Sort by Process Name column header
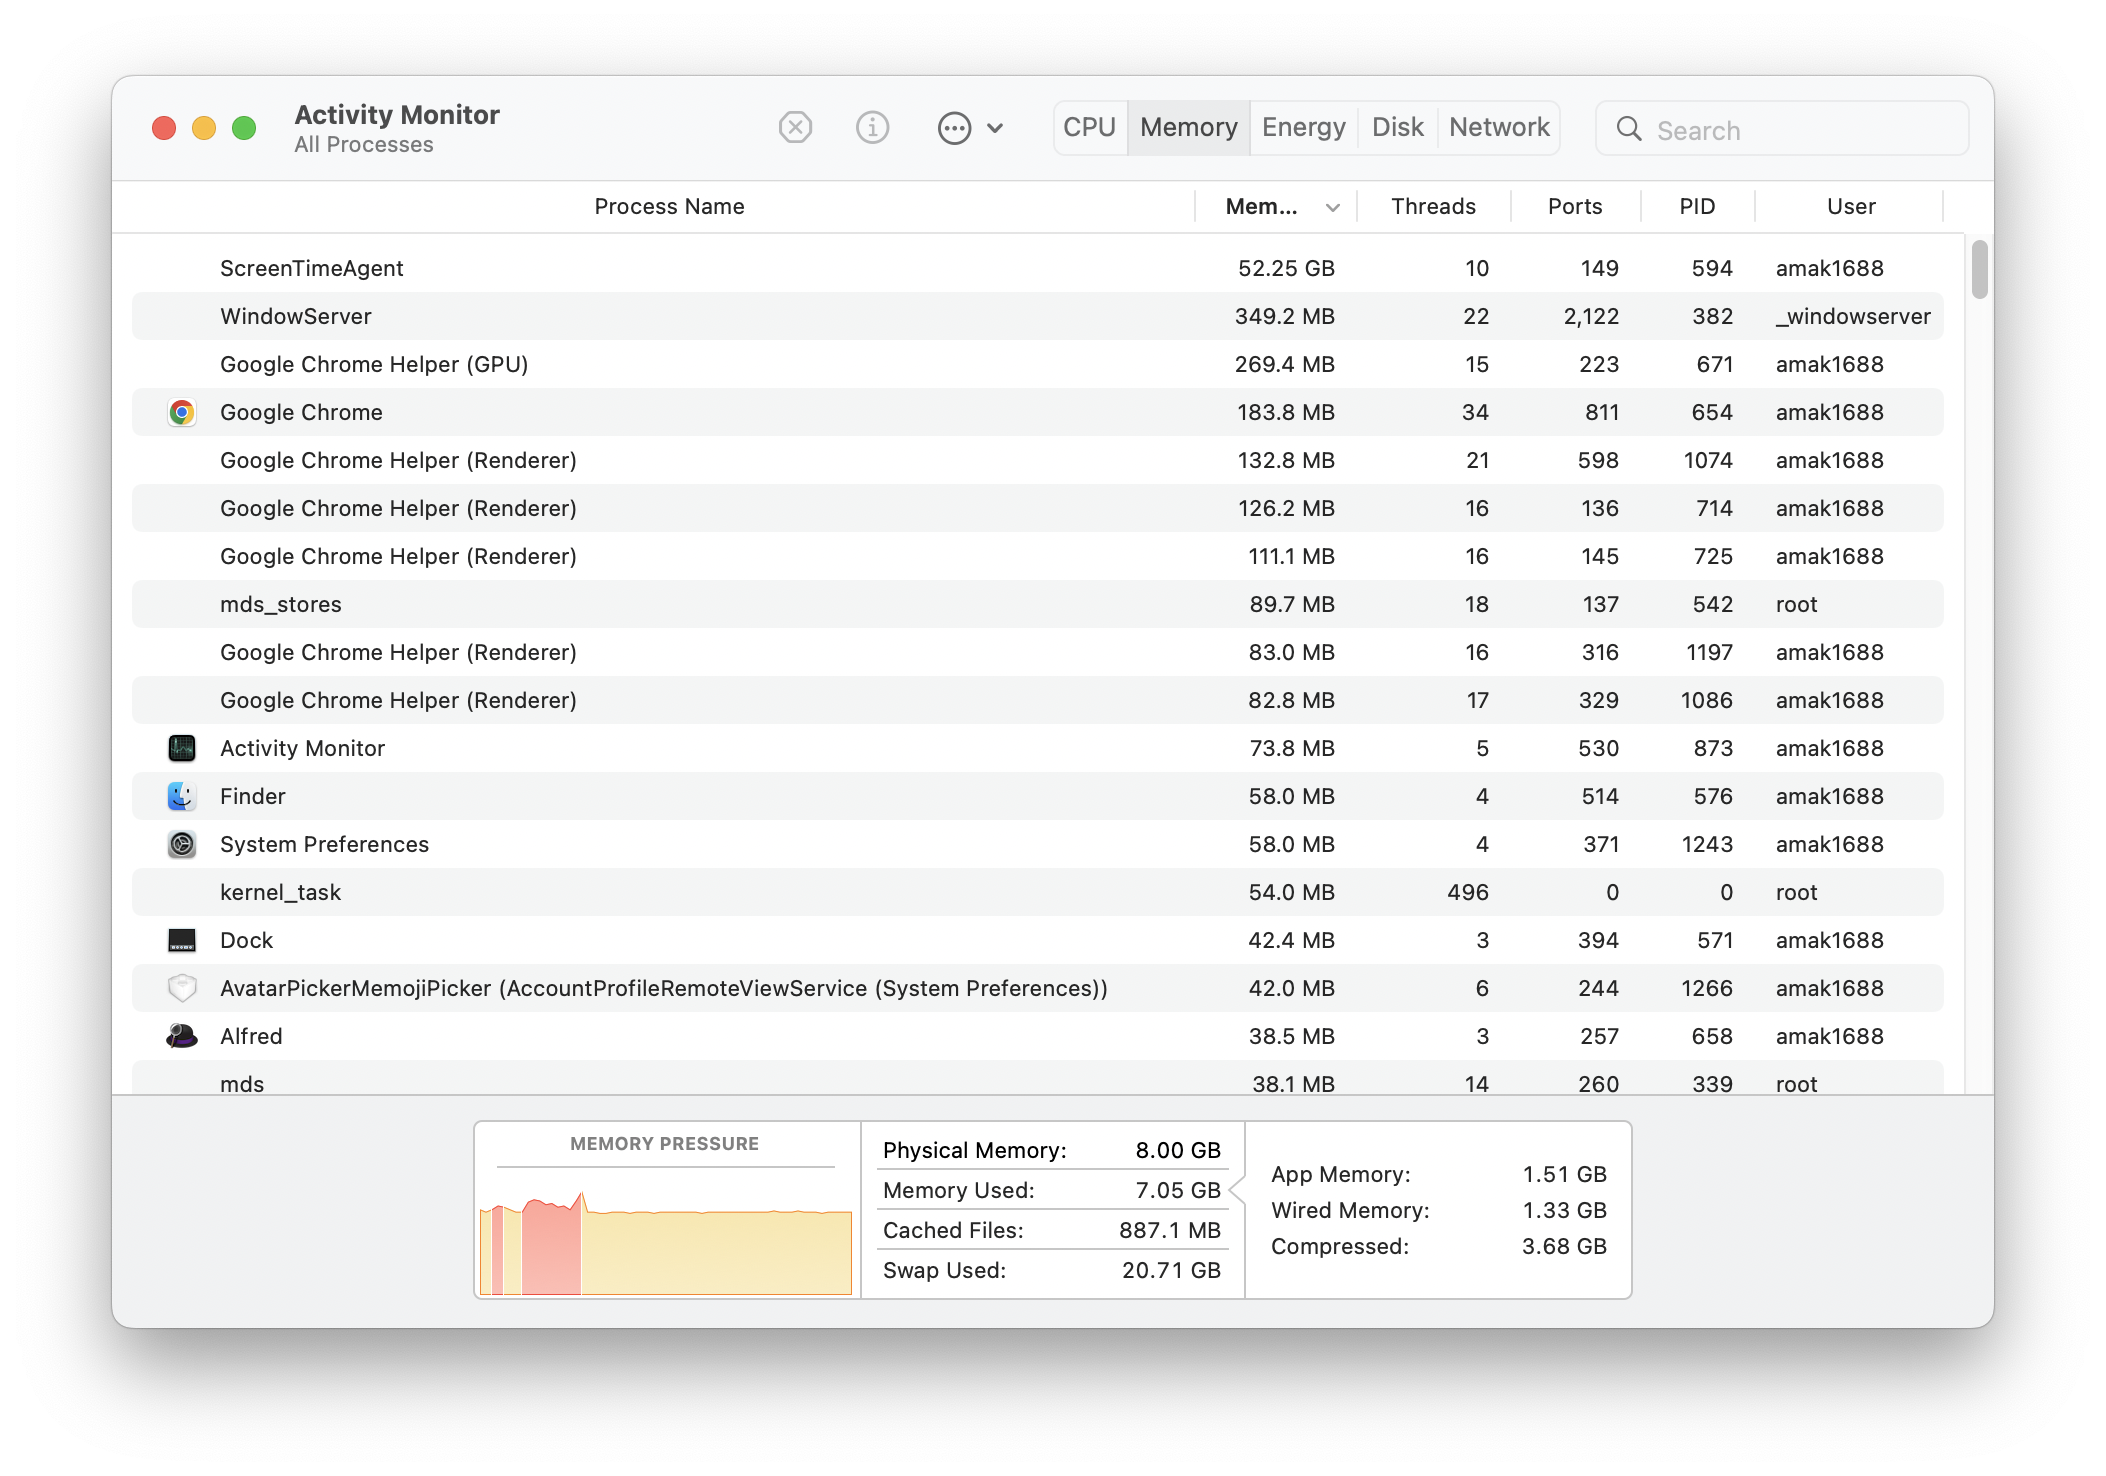The width and height of the screenshot is (2106, 1476). (x=669, y=206)
